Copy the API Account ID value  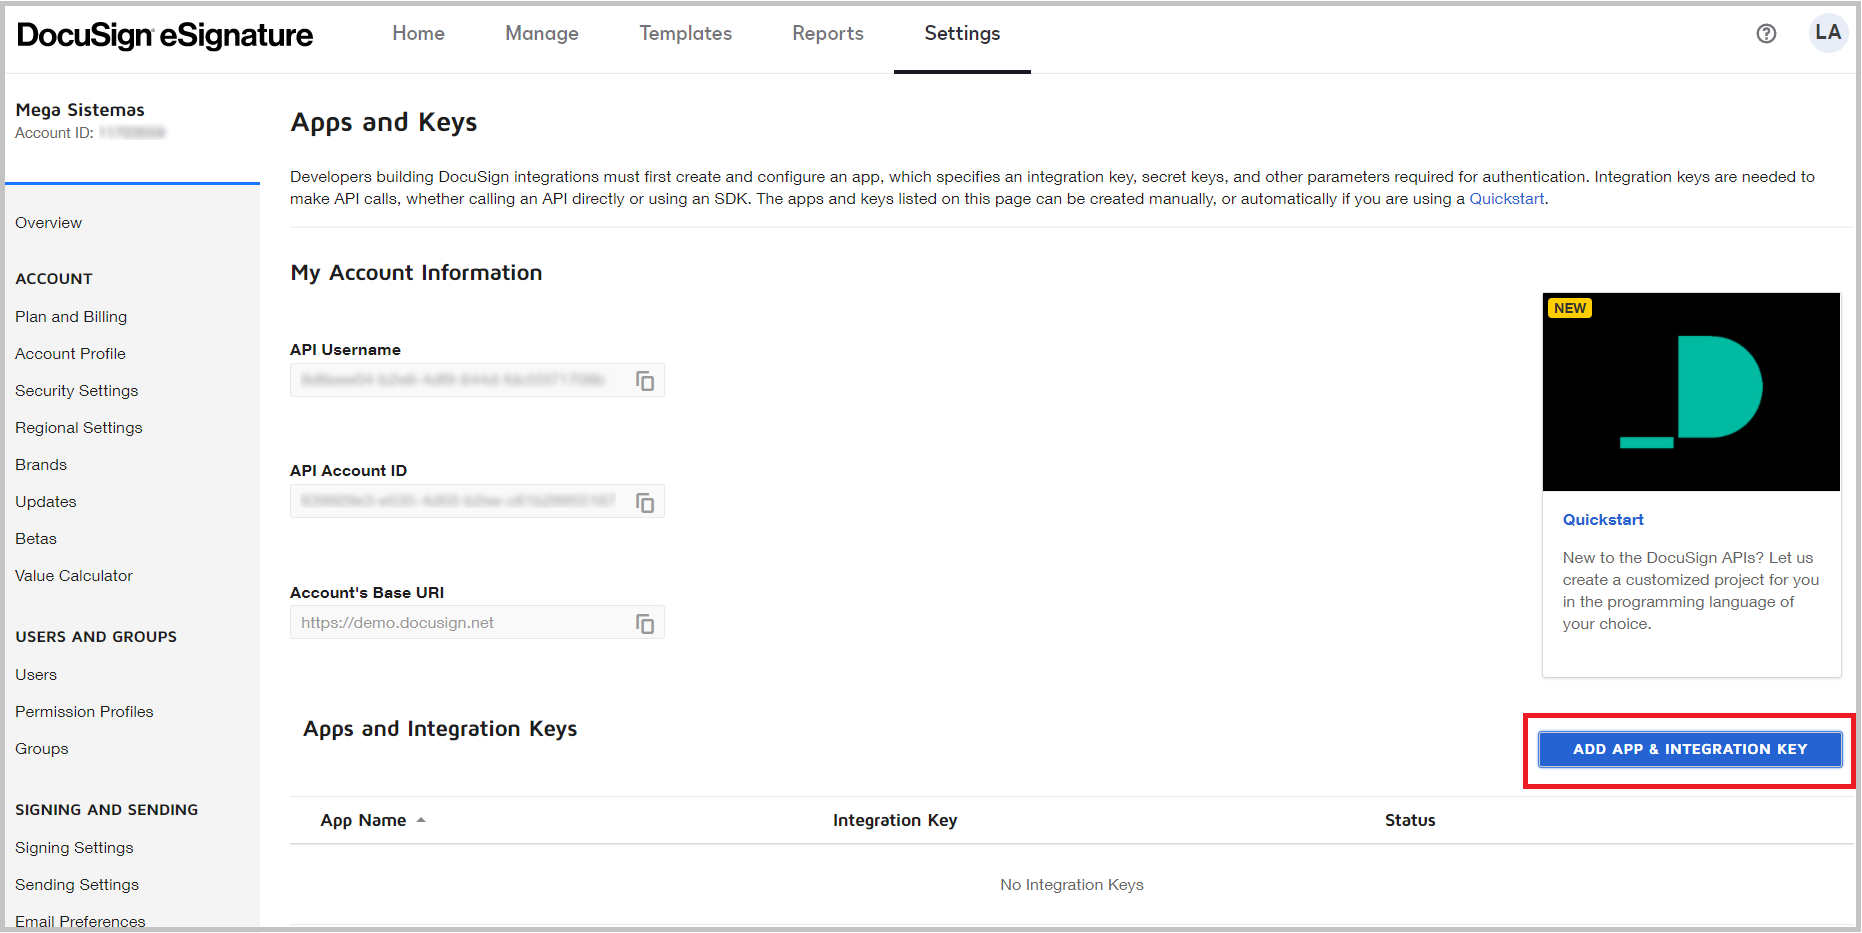pos(645,502)
